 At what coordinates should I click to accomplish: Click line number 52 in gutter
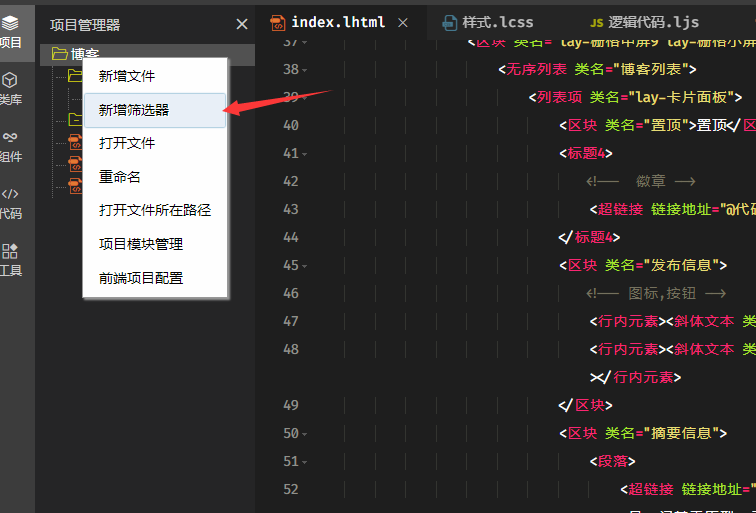[291, 489]
